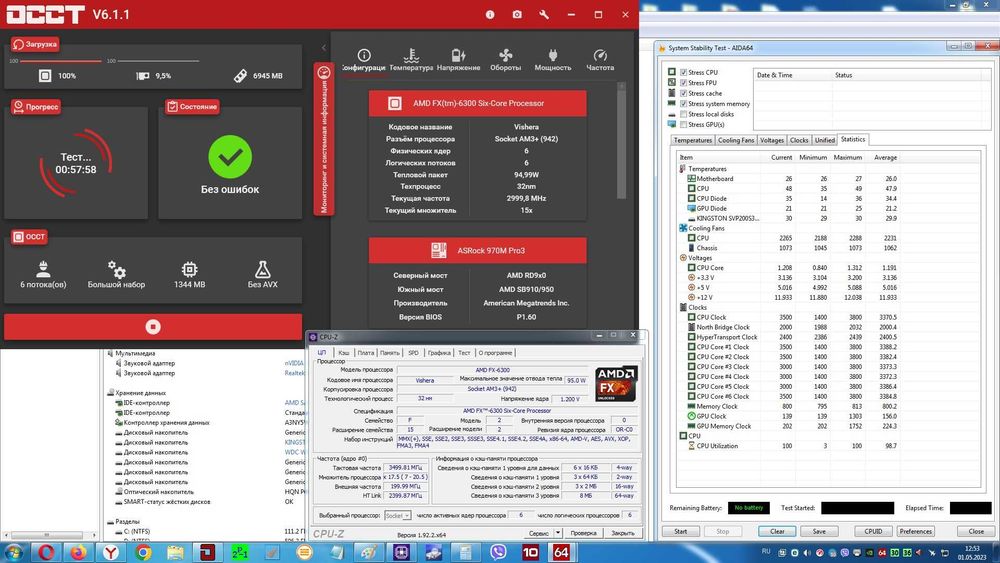Viewport: 1000px width, 563px height.
Task: Switch to AIDA64 Cooling Fans tab
Action: click(736, 140)
